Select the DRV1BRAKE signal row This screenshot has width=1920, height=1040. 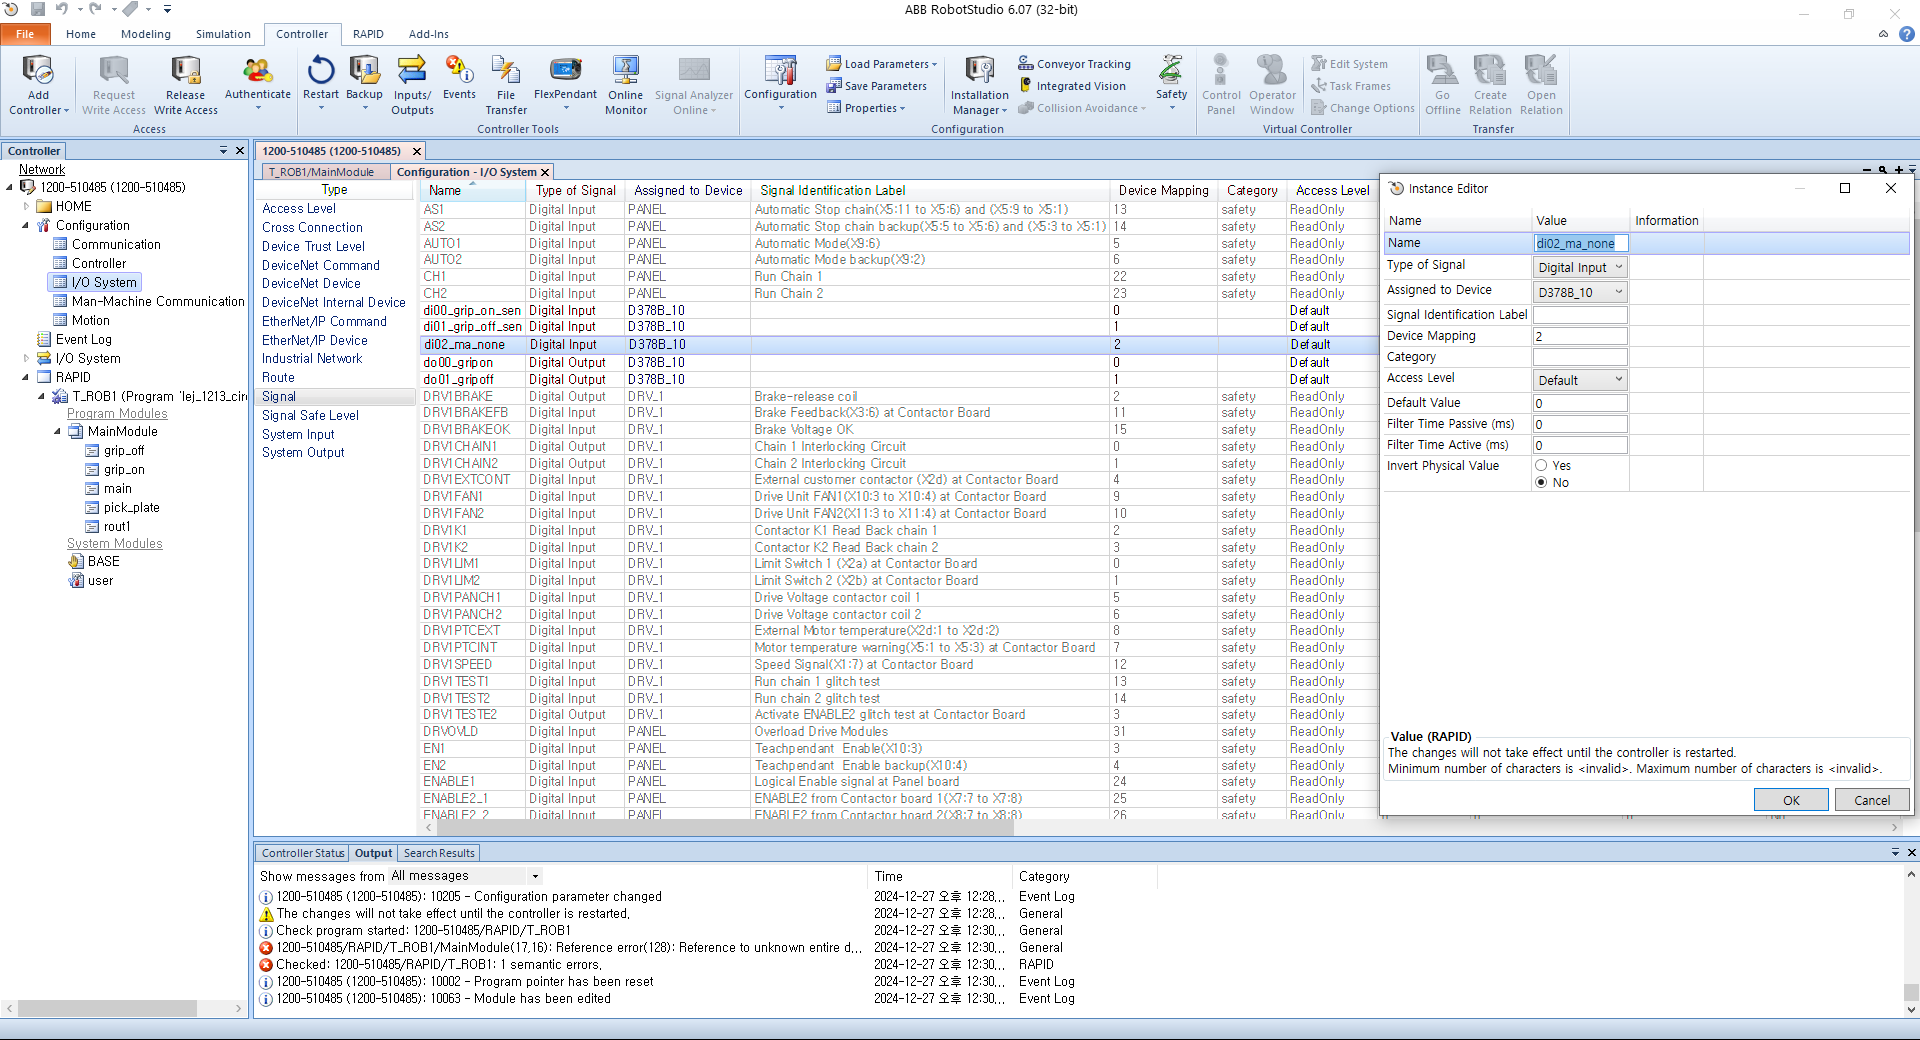coord(898,397)
